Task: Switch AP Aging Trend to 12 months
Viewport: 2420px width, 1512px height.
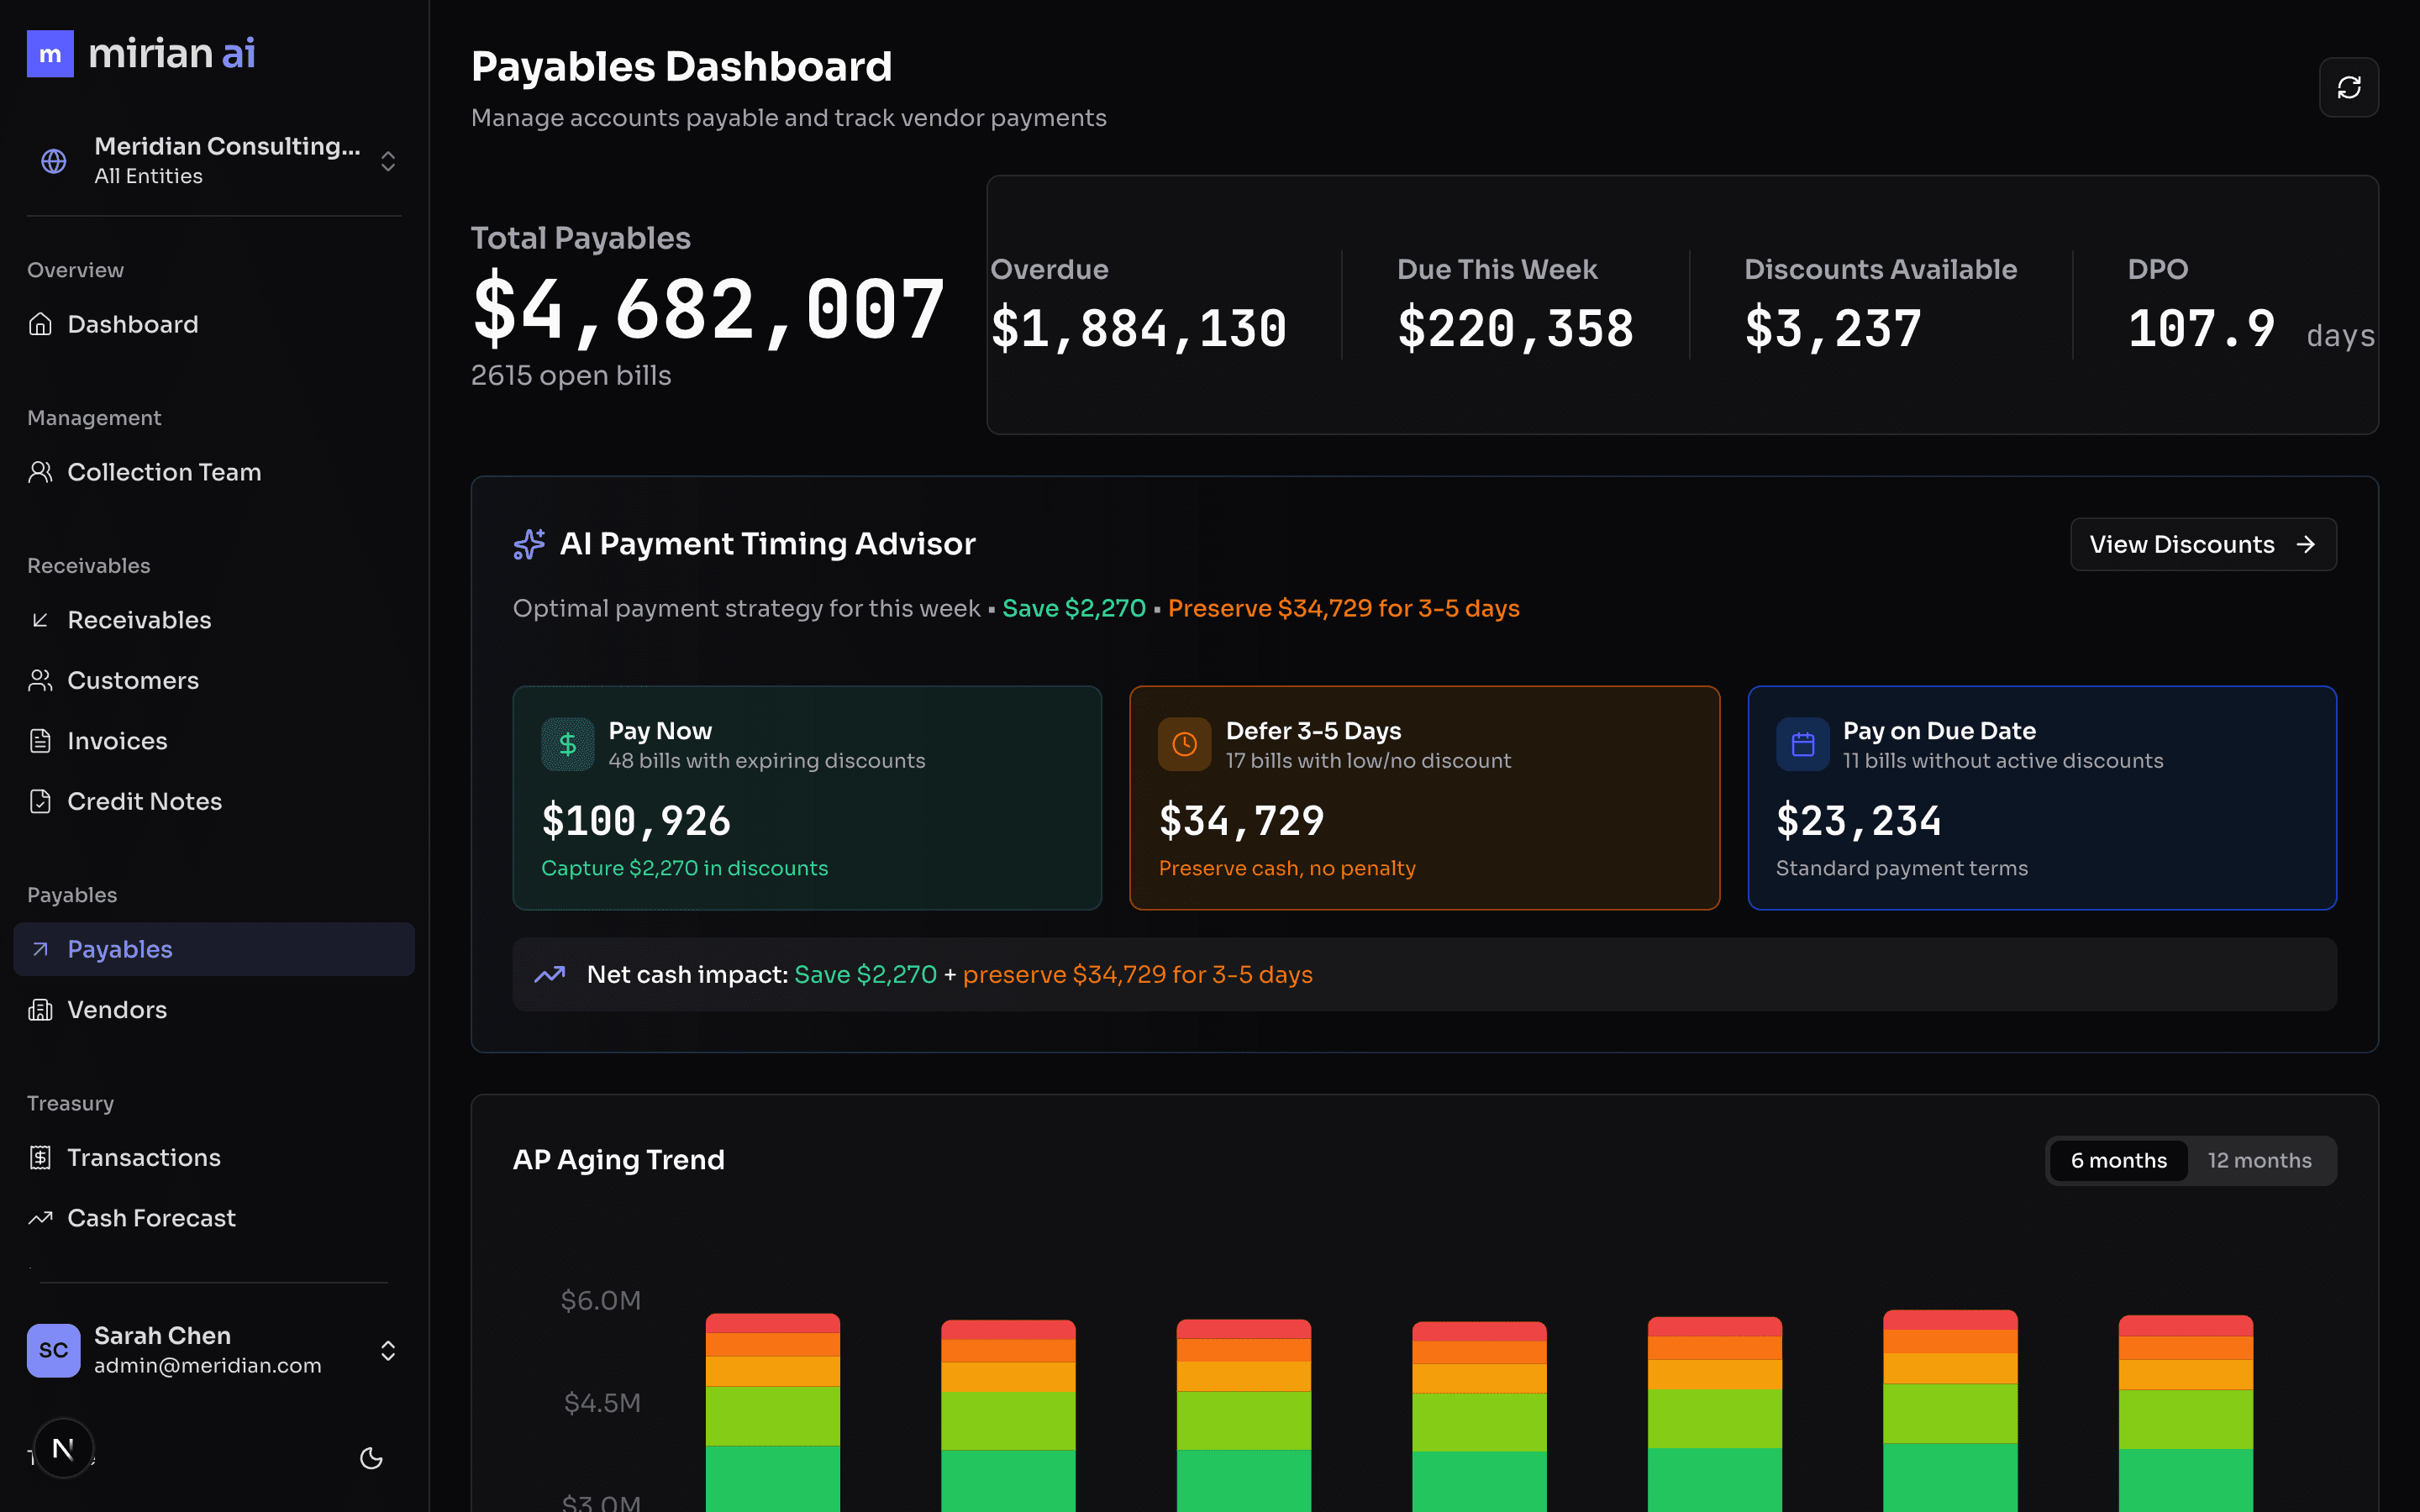Action: 2260,1160
